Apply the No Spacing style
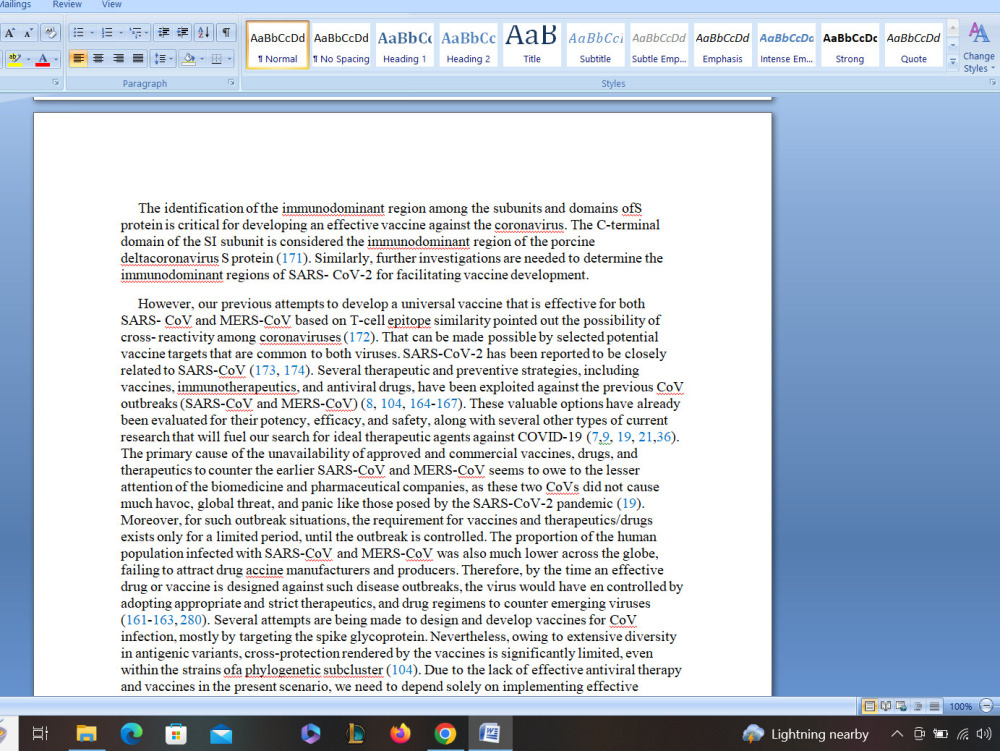 coord(341,44)
